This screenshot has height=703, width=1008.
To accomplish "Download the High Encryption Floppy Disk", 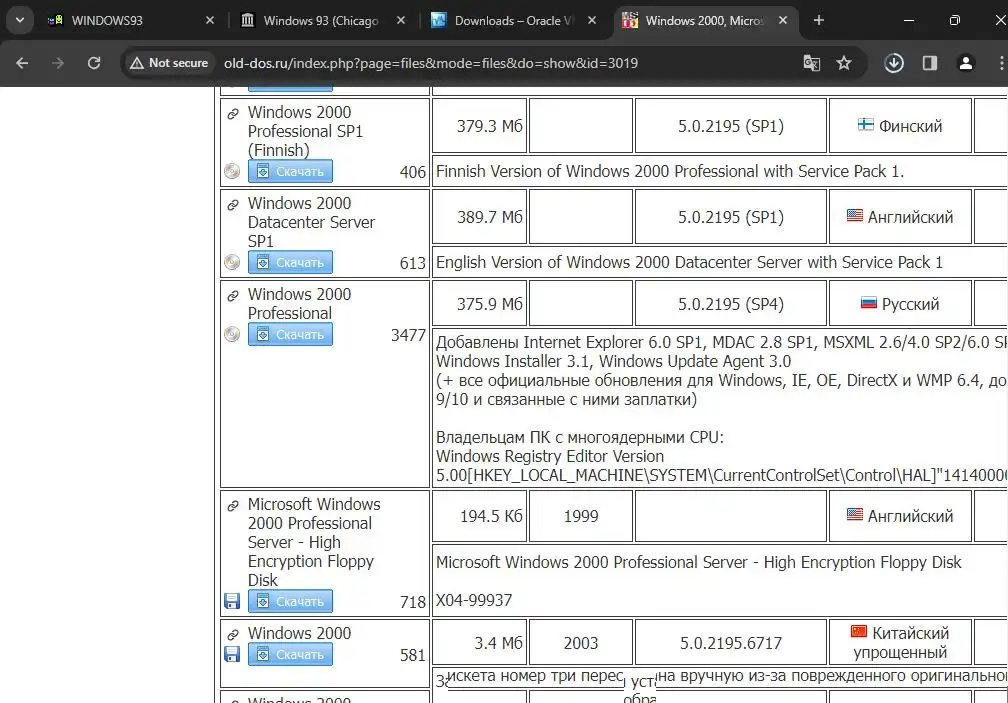I will point(291,601).
